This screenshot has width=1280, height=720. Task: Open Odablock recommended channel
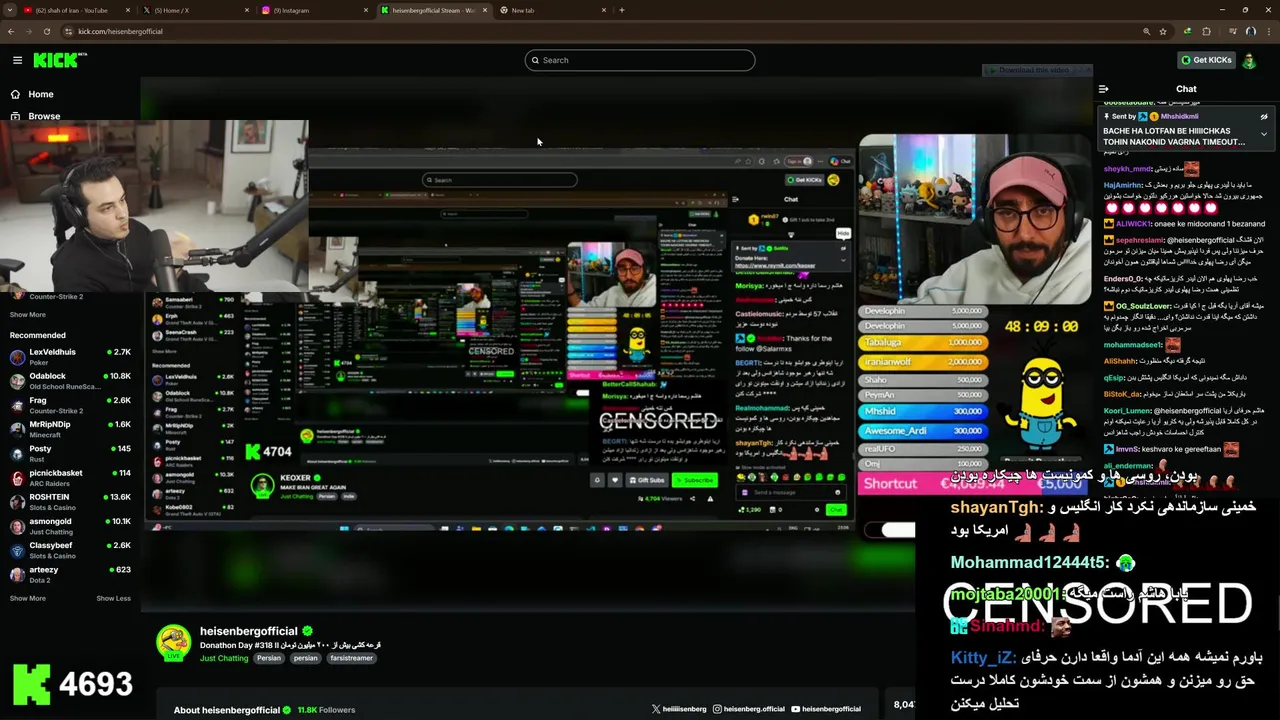(x=70, y=381)
